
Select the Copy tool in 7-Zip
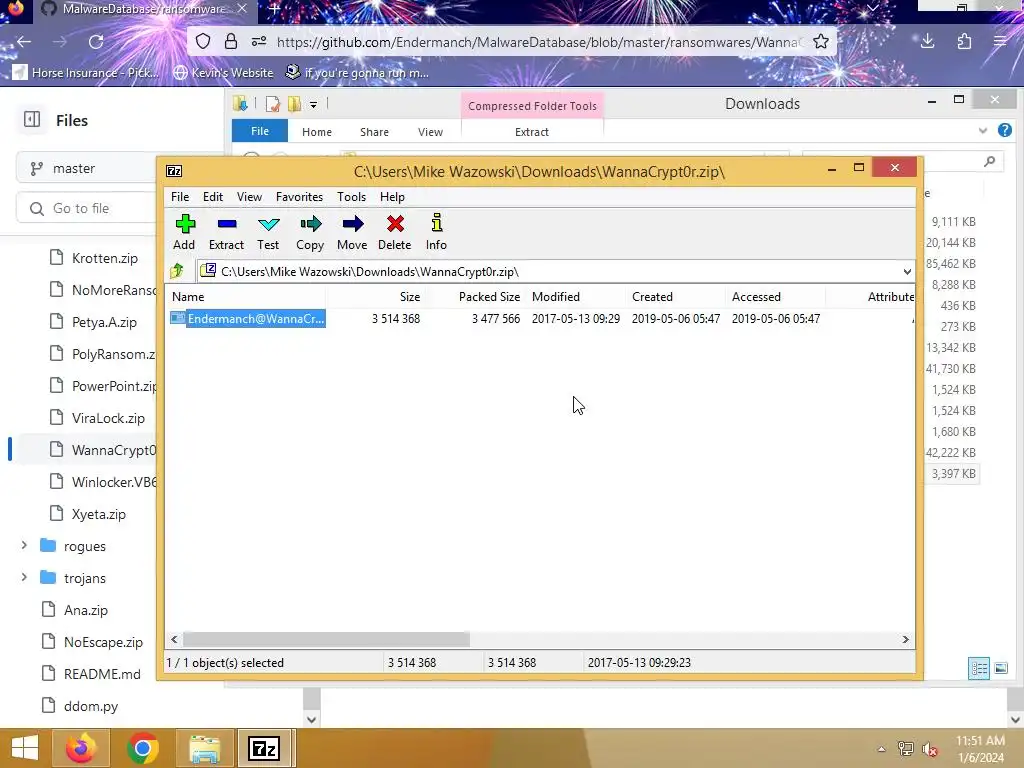310,232
